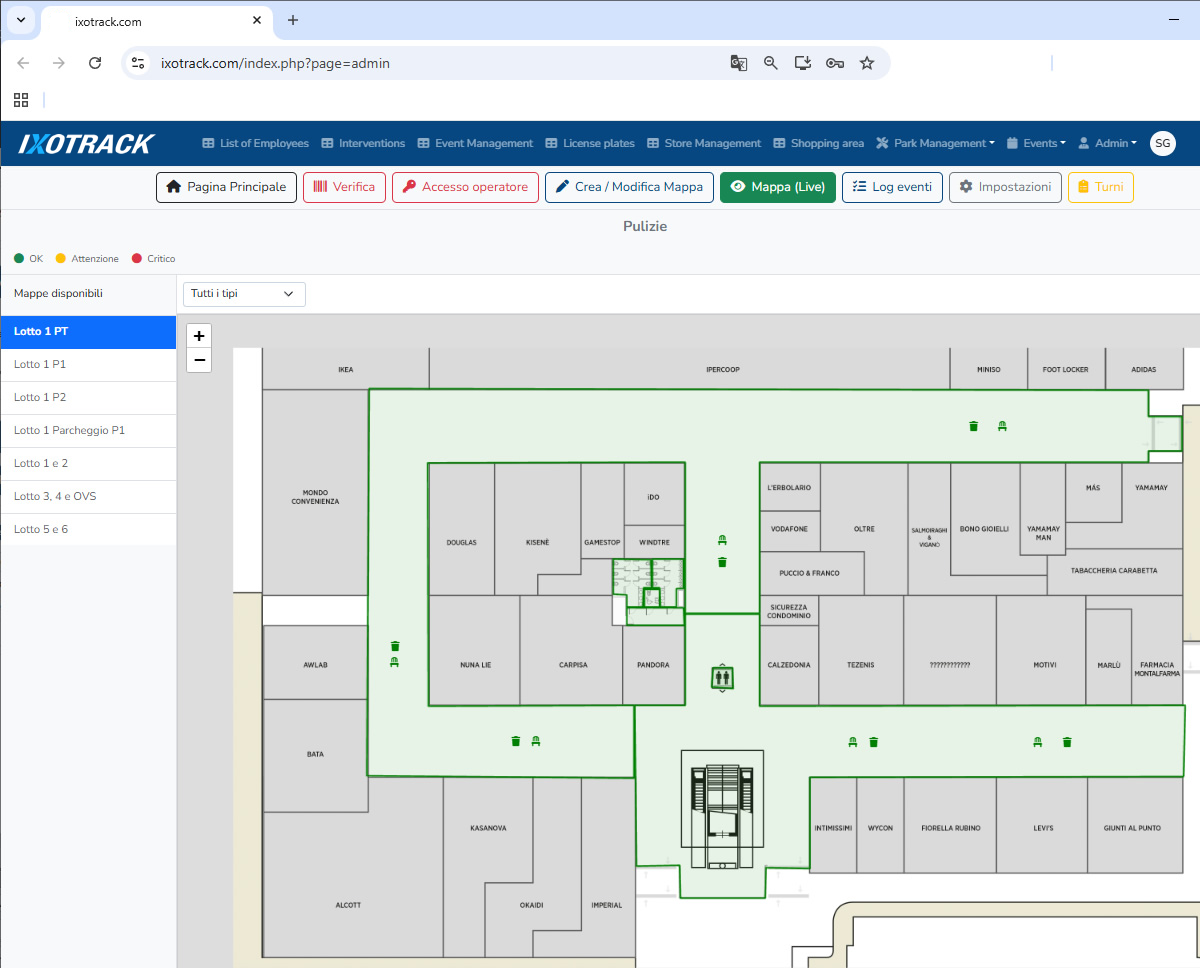Image resolution: width=1200 pixels, height=968 pixels.
Task: Click the SICUREZZA CONDOMINIO label
Action: pyautogui.click(x=789, y=612)
